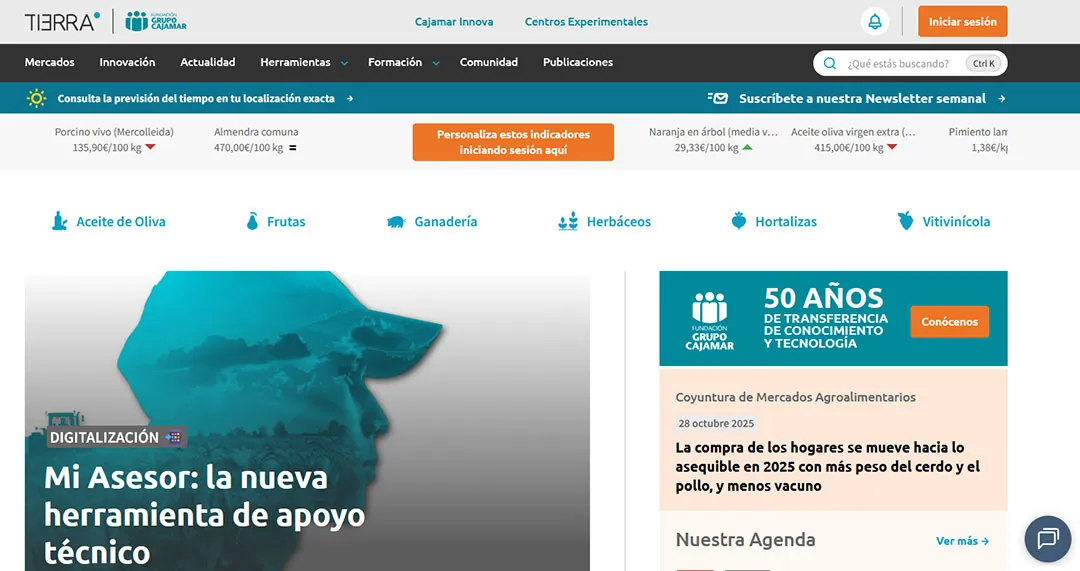
Task: Click the Ctrl K shortcut badge
Action: [x=983, y=63]
